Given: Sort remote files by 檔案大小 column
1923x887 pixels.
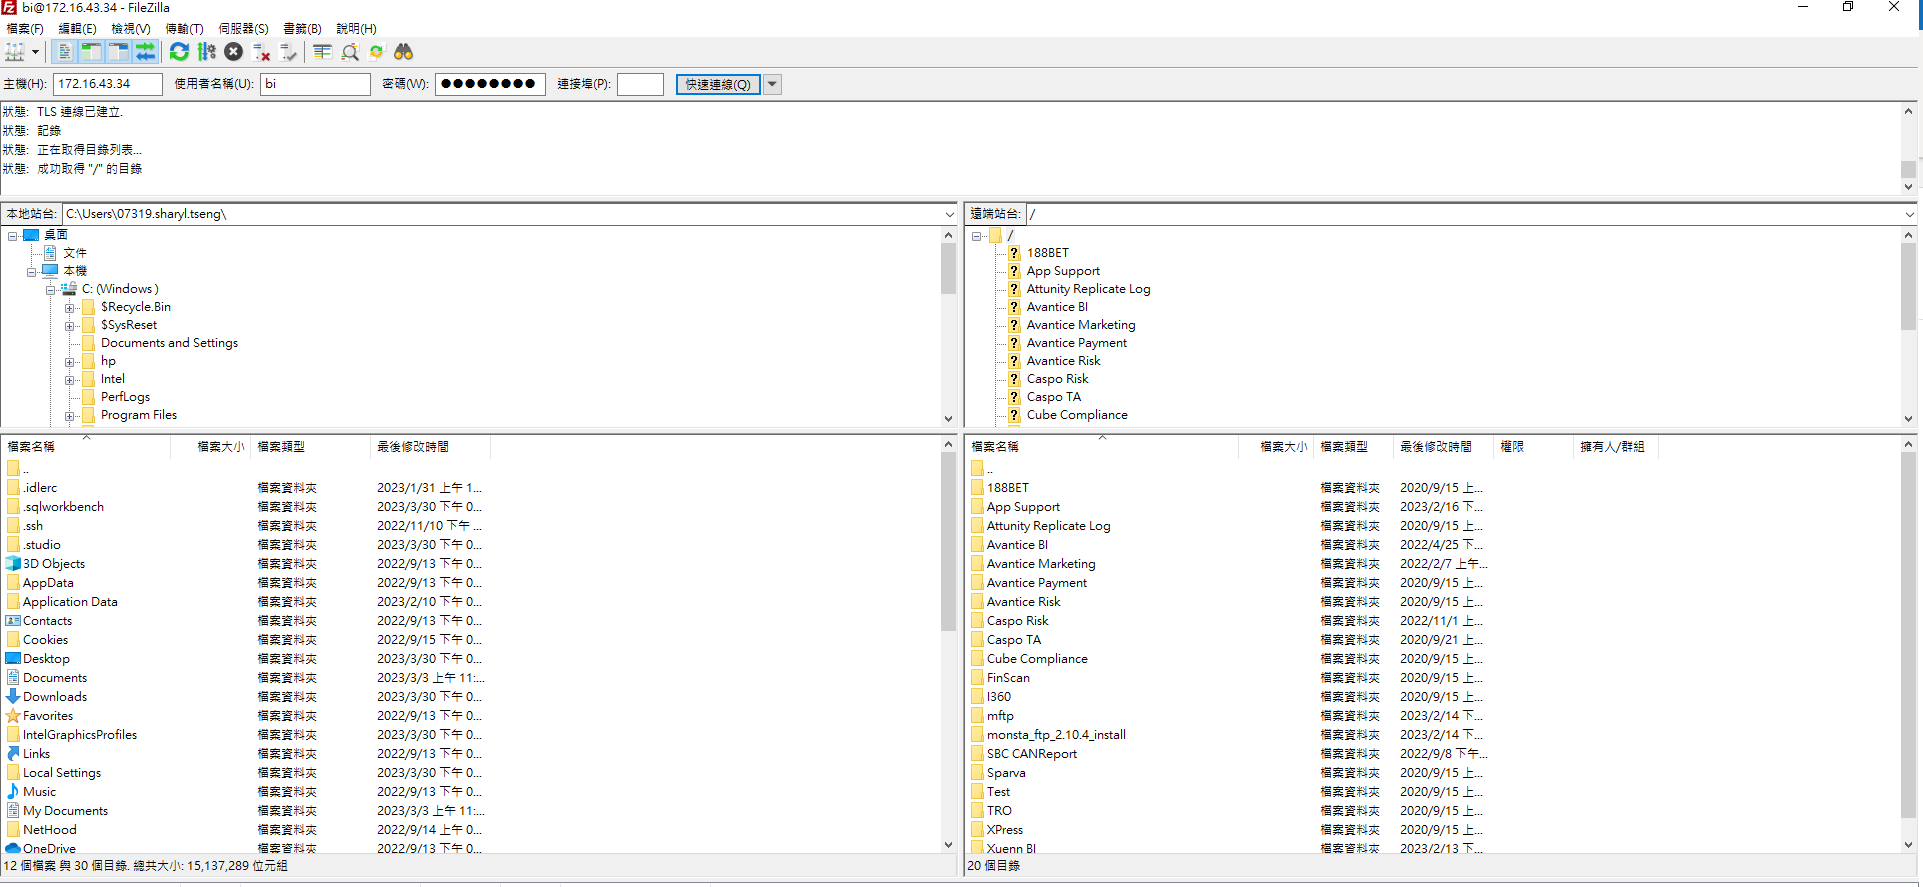Looking at the screenshot, I should coord(1277,447).
